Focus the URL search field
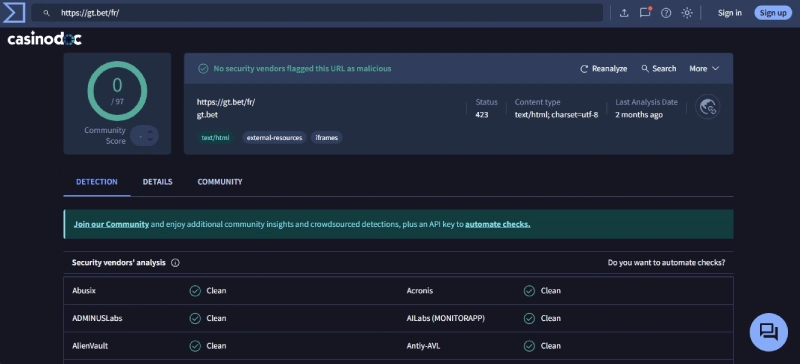 click(x=317, y=13)
